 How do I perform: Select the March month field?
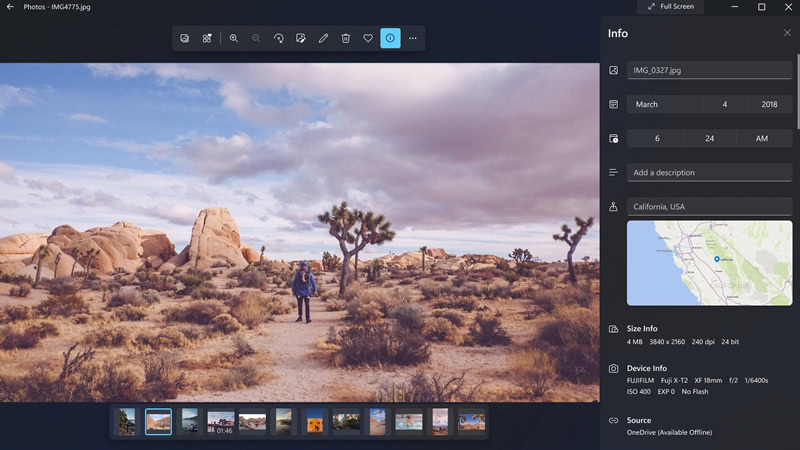tap(664, 104)
